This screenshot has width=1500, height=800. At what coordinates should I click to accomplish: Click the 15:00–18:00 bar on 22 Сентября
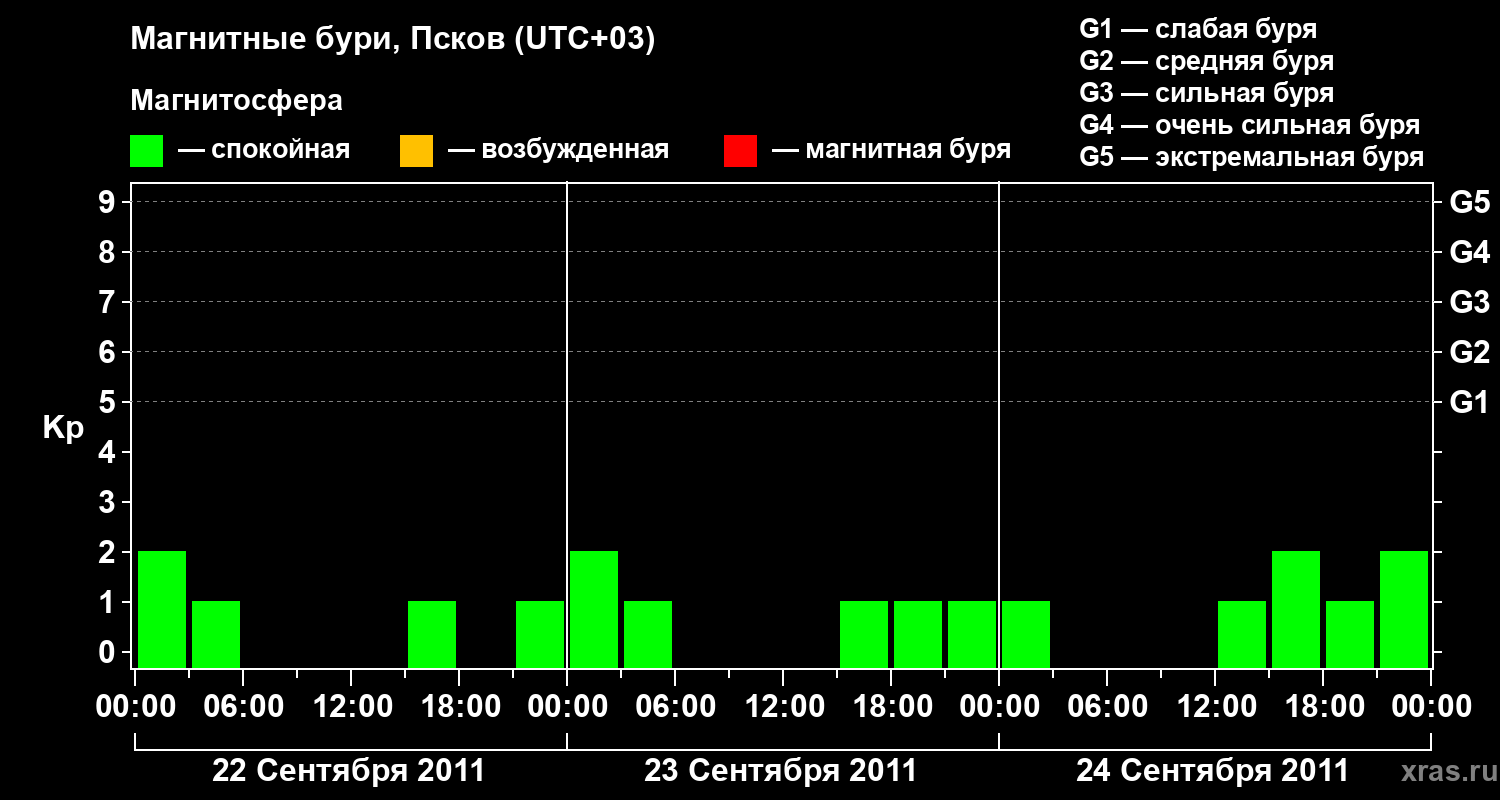pyautogui.click(x=432, y=634)
